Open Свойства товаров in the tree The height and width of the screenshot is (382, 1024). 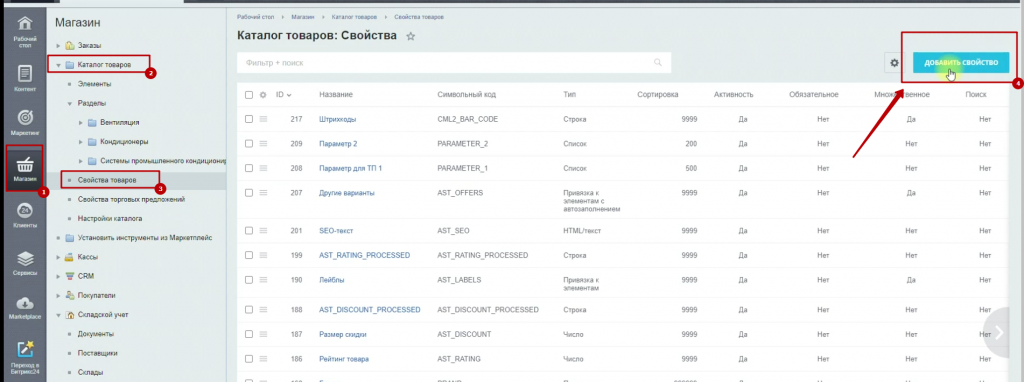(107, 180)
